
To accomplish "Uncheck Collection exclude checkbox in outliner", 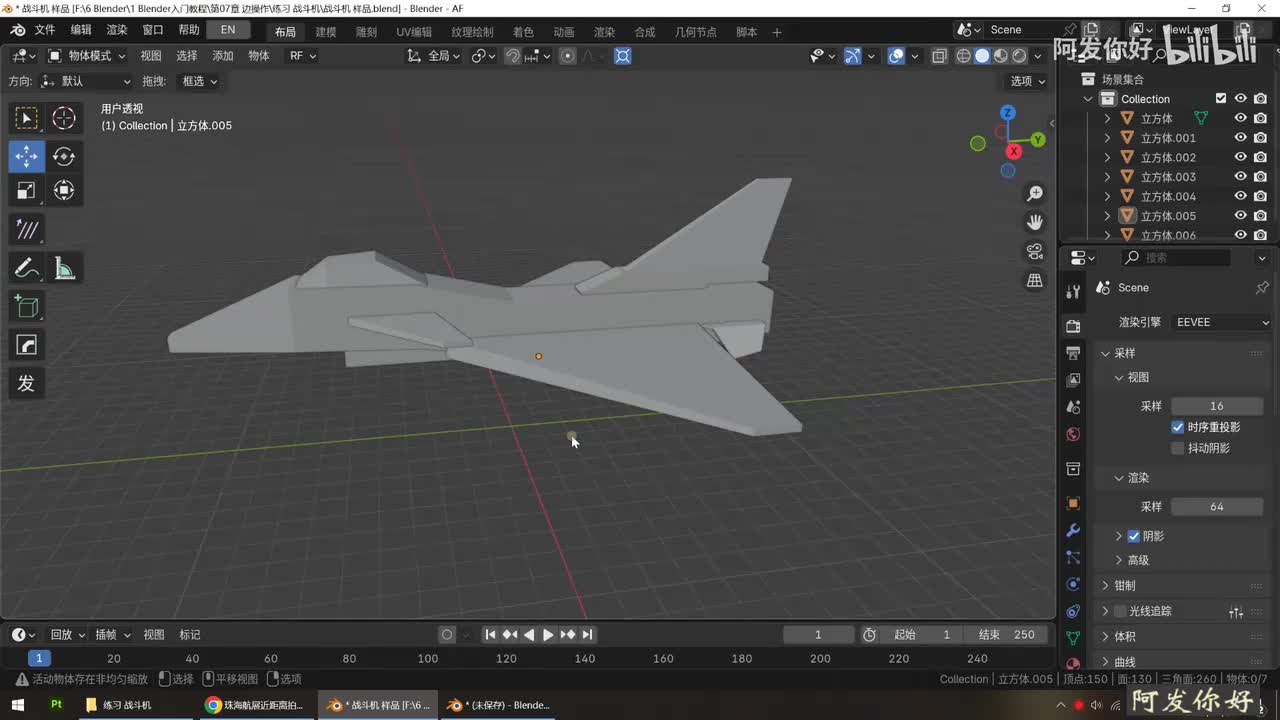I will pyautogui.click(x=1221, y=98).
